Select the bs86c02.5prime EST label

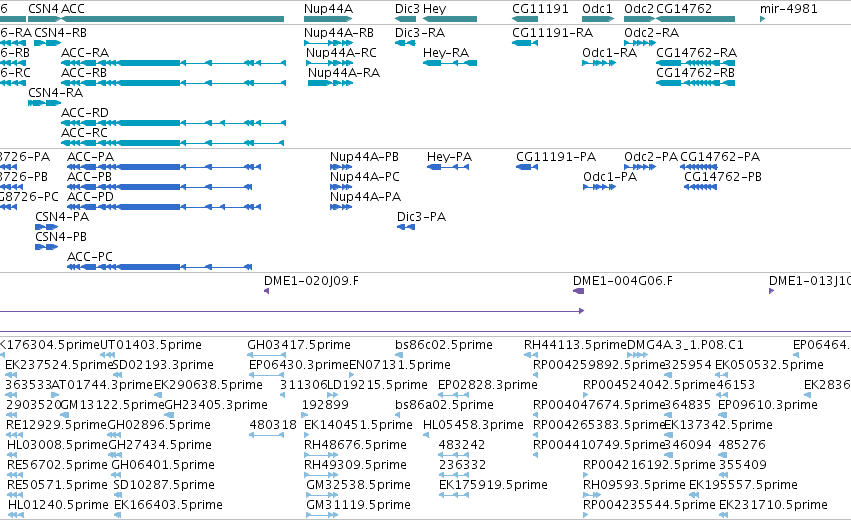443,345
